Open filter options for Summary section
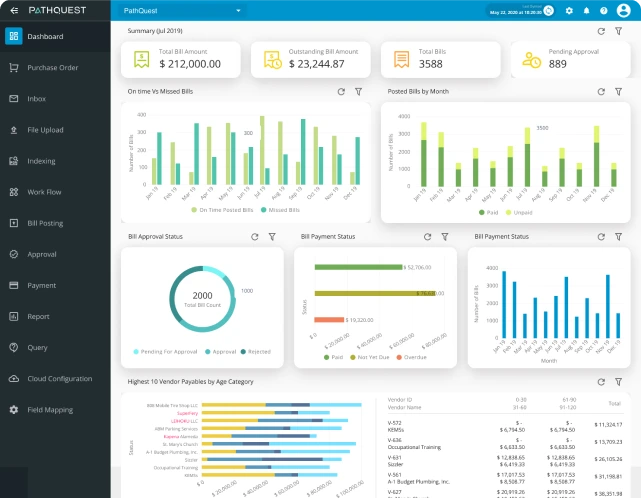 (x=617, y=31)
